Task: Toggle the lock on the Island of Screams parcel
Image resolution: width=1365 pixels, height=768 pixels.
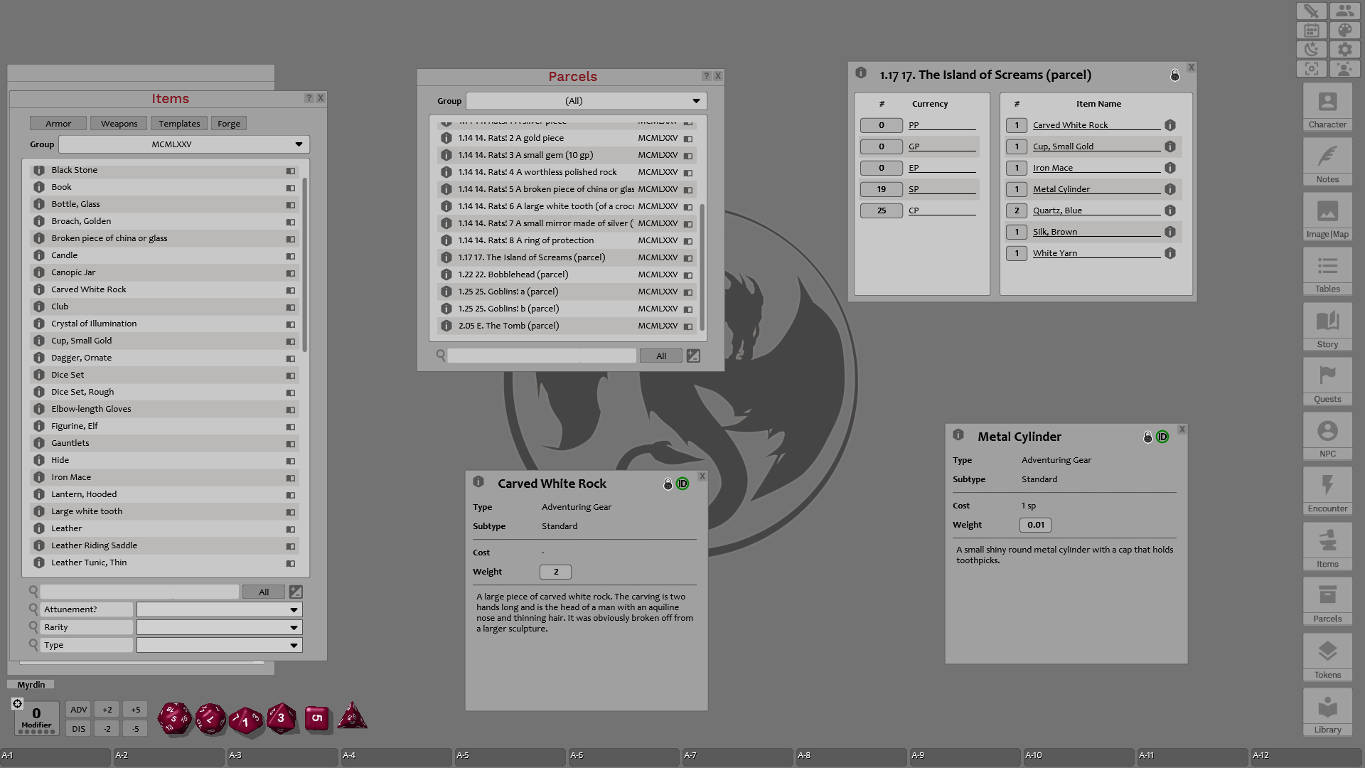Action: [1174, 74]
